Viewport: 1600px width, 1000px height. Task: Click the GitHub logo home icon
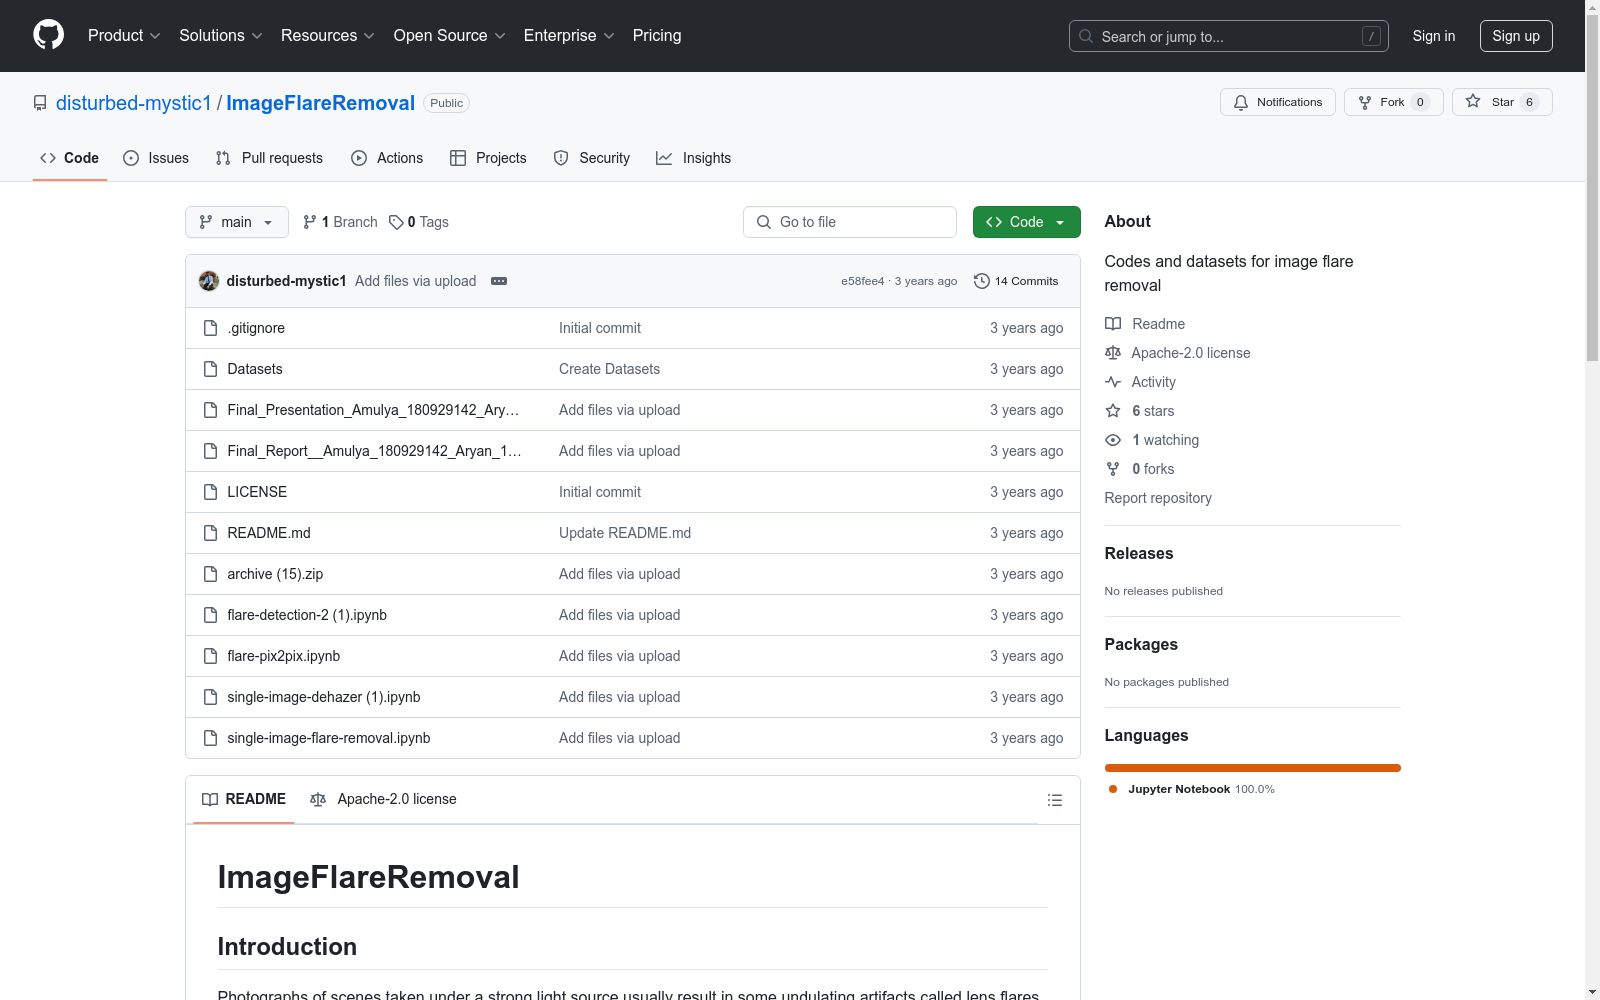pos(48,35)
